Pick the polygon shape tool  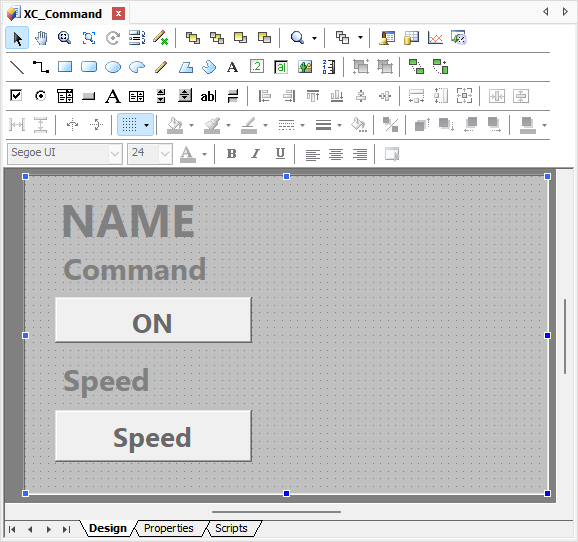coord(185,67)
